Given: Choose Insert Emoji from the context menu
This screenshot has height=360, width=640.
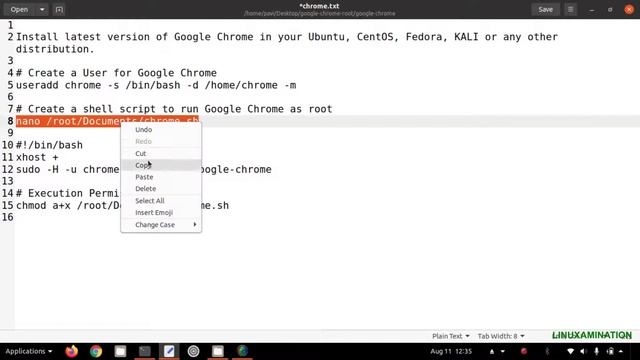Looking at the screenshot, I should click(161, 213).
